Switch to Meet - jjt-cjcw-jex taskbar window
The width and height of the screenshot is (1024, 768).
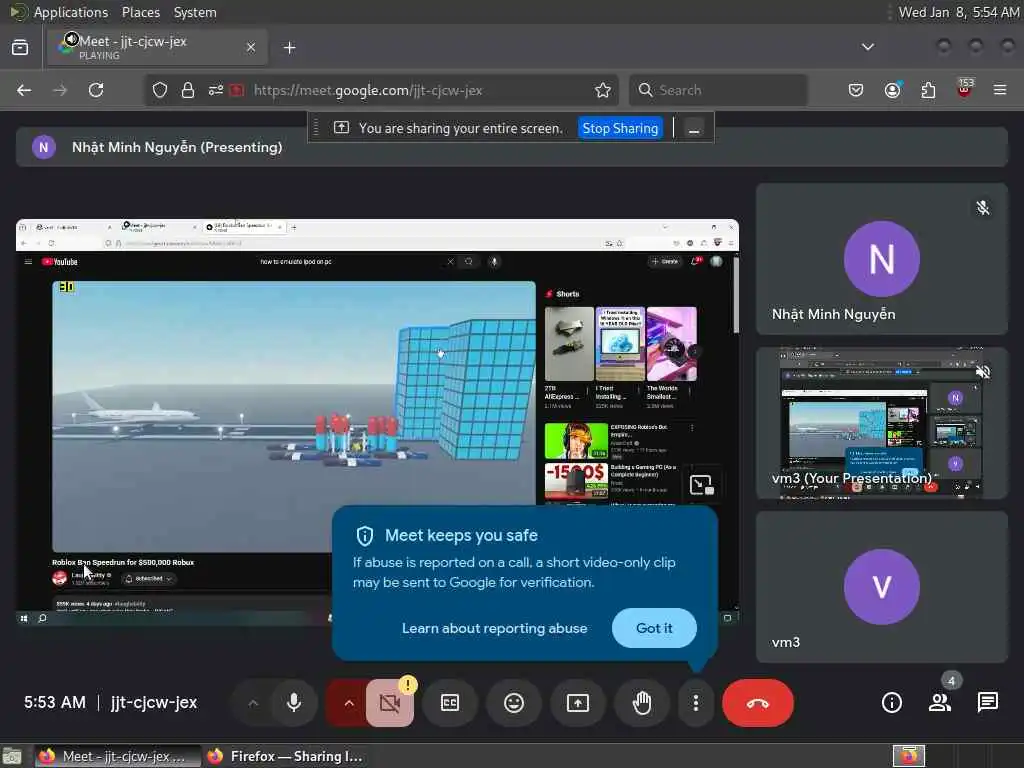tap(118, 756)
